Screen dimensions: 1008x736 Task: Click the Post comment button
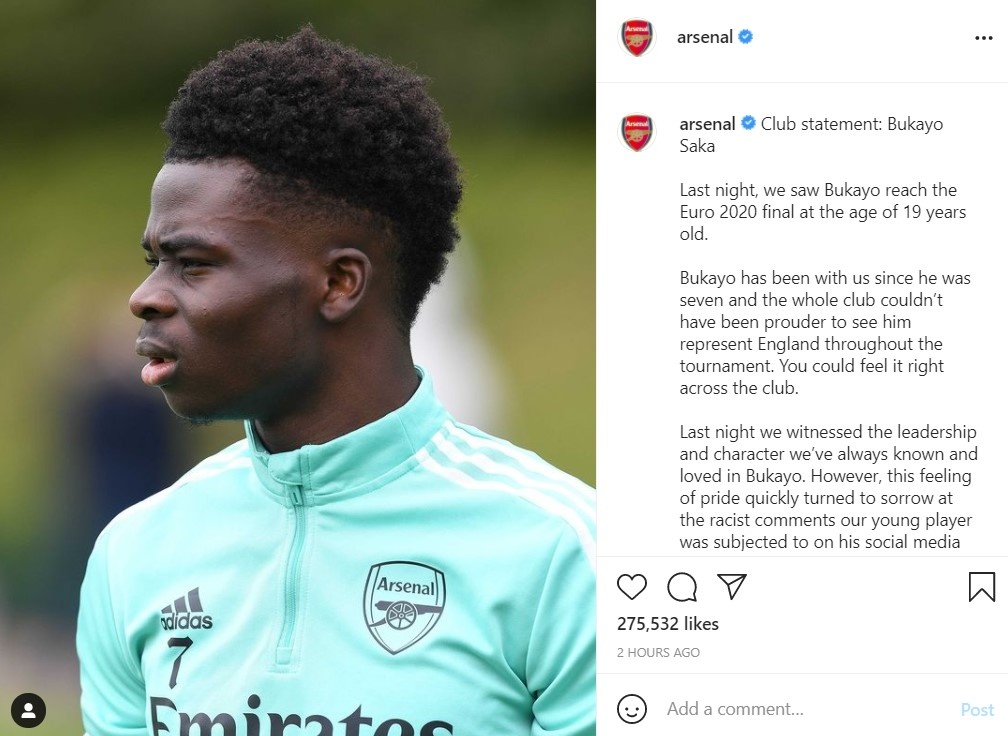(x=977, y=710)
